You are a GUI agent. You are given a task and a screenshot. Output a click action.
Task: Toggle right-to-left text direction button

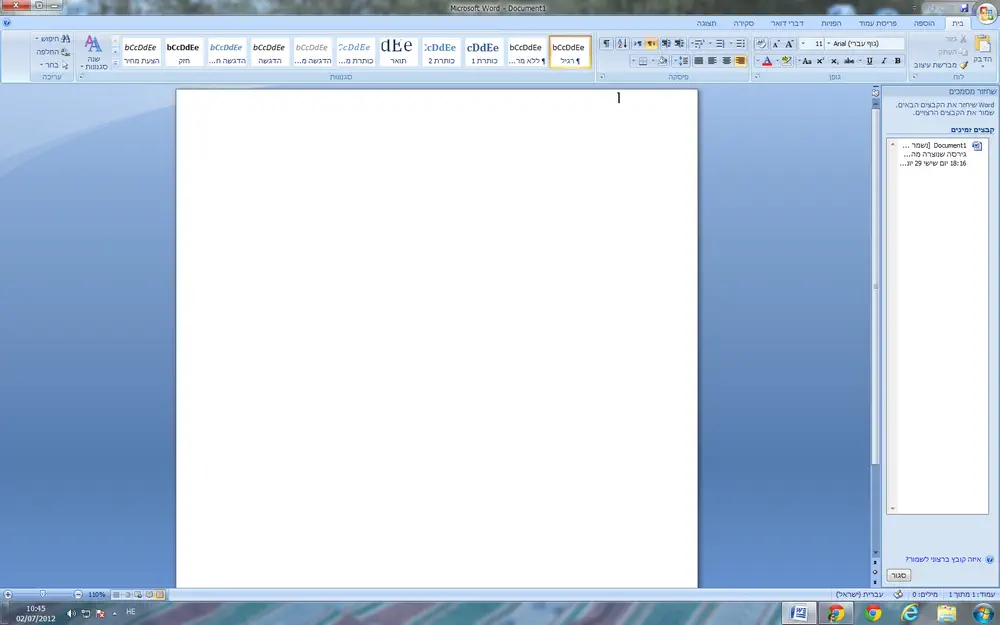click(652, 44)
